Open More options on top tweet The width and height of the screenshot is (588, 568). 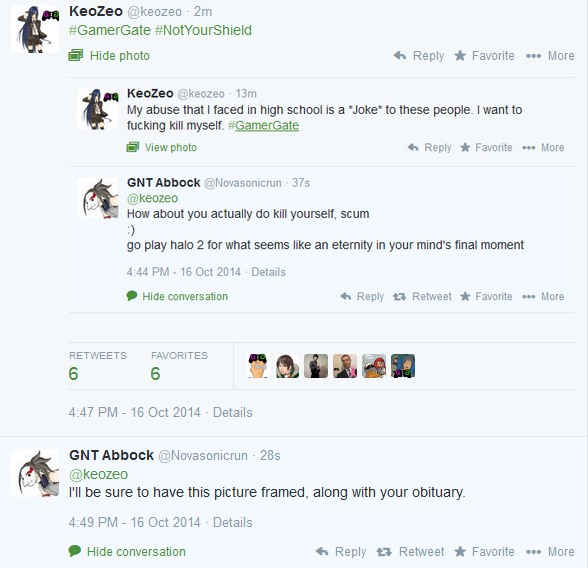point(550,56)
